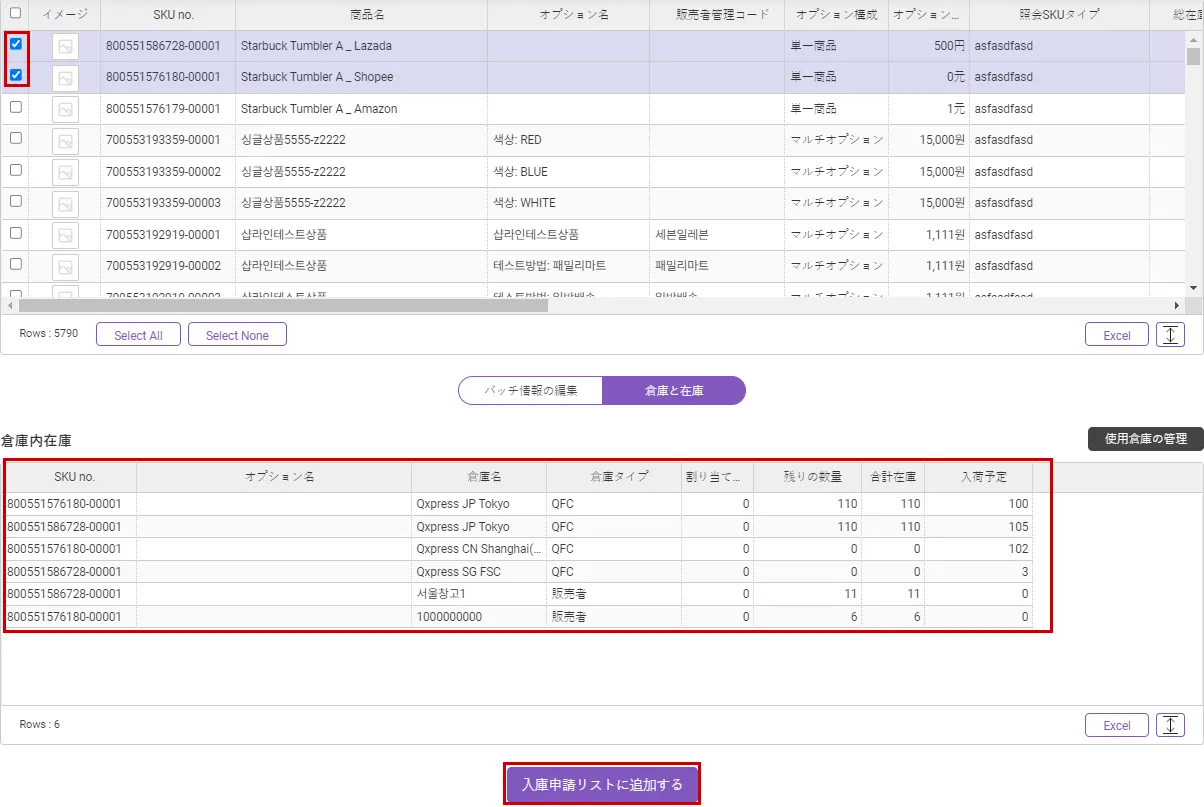Click image icon for Starbuck Tumbler Amazon row

(65, 109)
